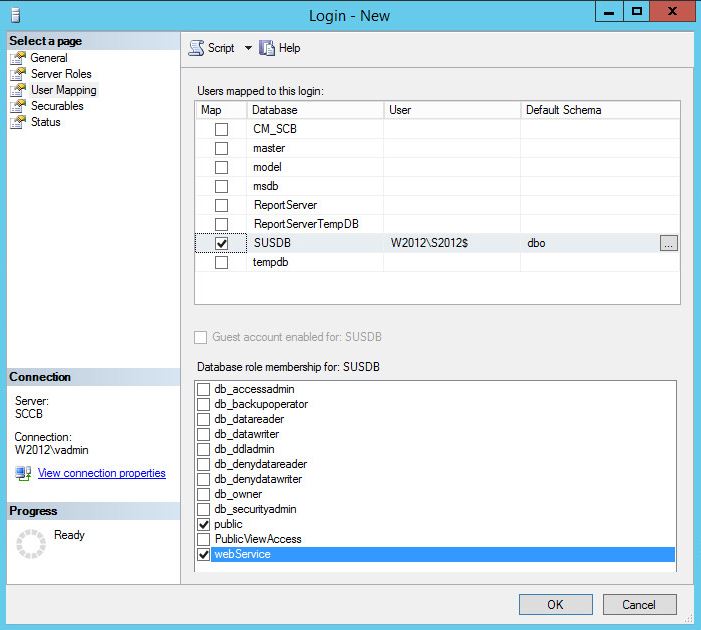
Task: Check the tempdb map checkbox
Action: pyautogui.click(x=221, y=262)
